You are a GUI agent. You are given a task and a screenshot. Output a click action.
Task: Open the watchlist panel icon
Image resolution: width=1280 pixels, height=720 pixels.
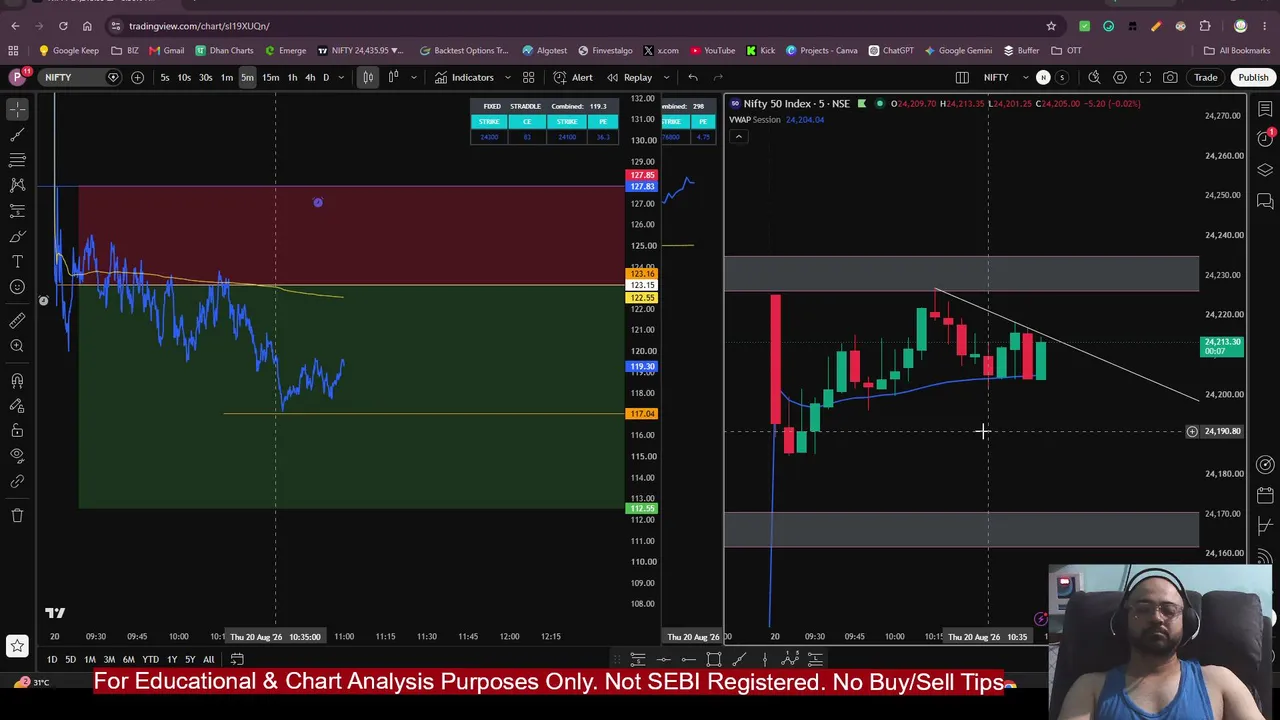pyautogui.click(x=1265, y=108)
